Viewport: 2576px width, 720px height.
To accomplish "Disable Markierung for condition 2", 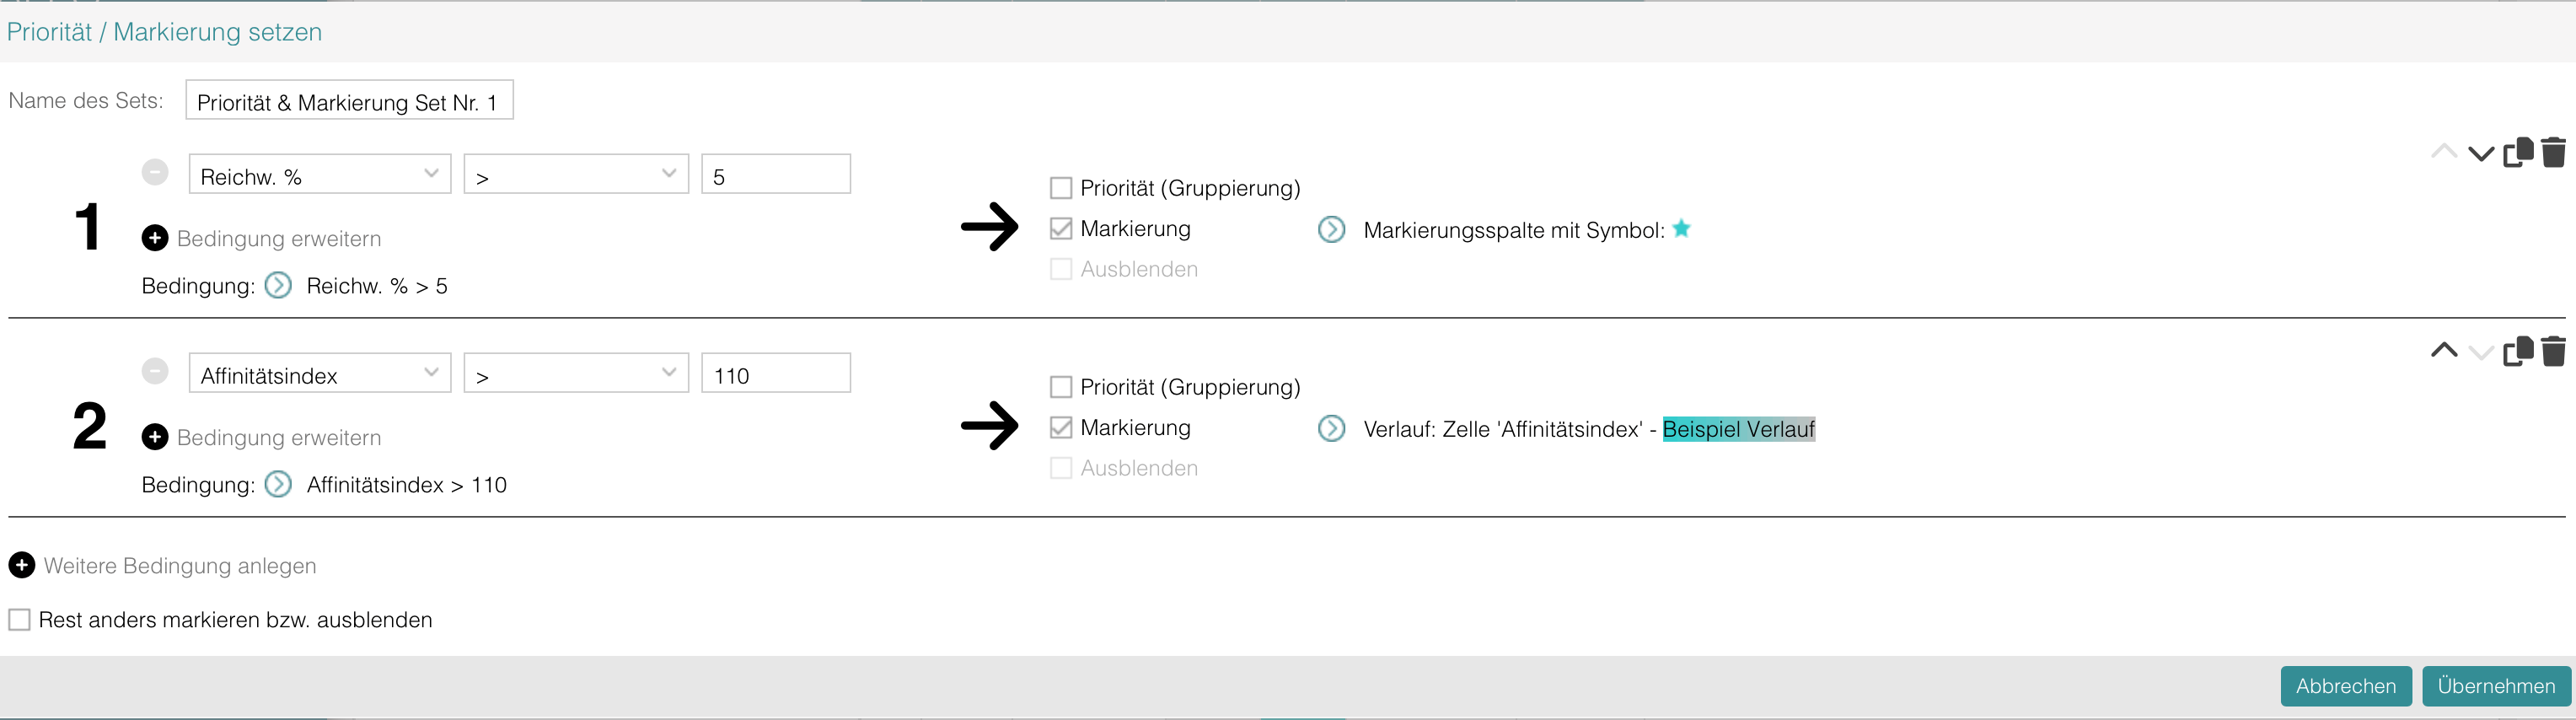I will point(1061,427).
